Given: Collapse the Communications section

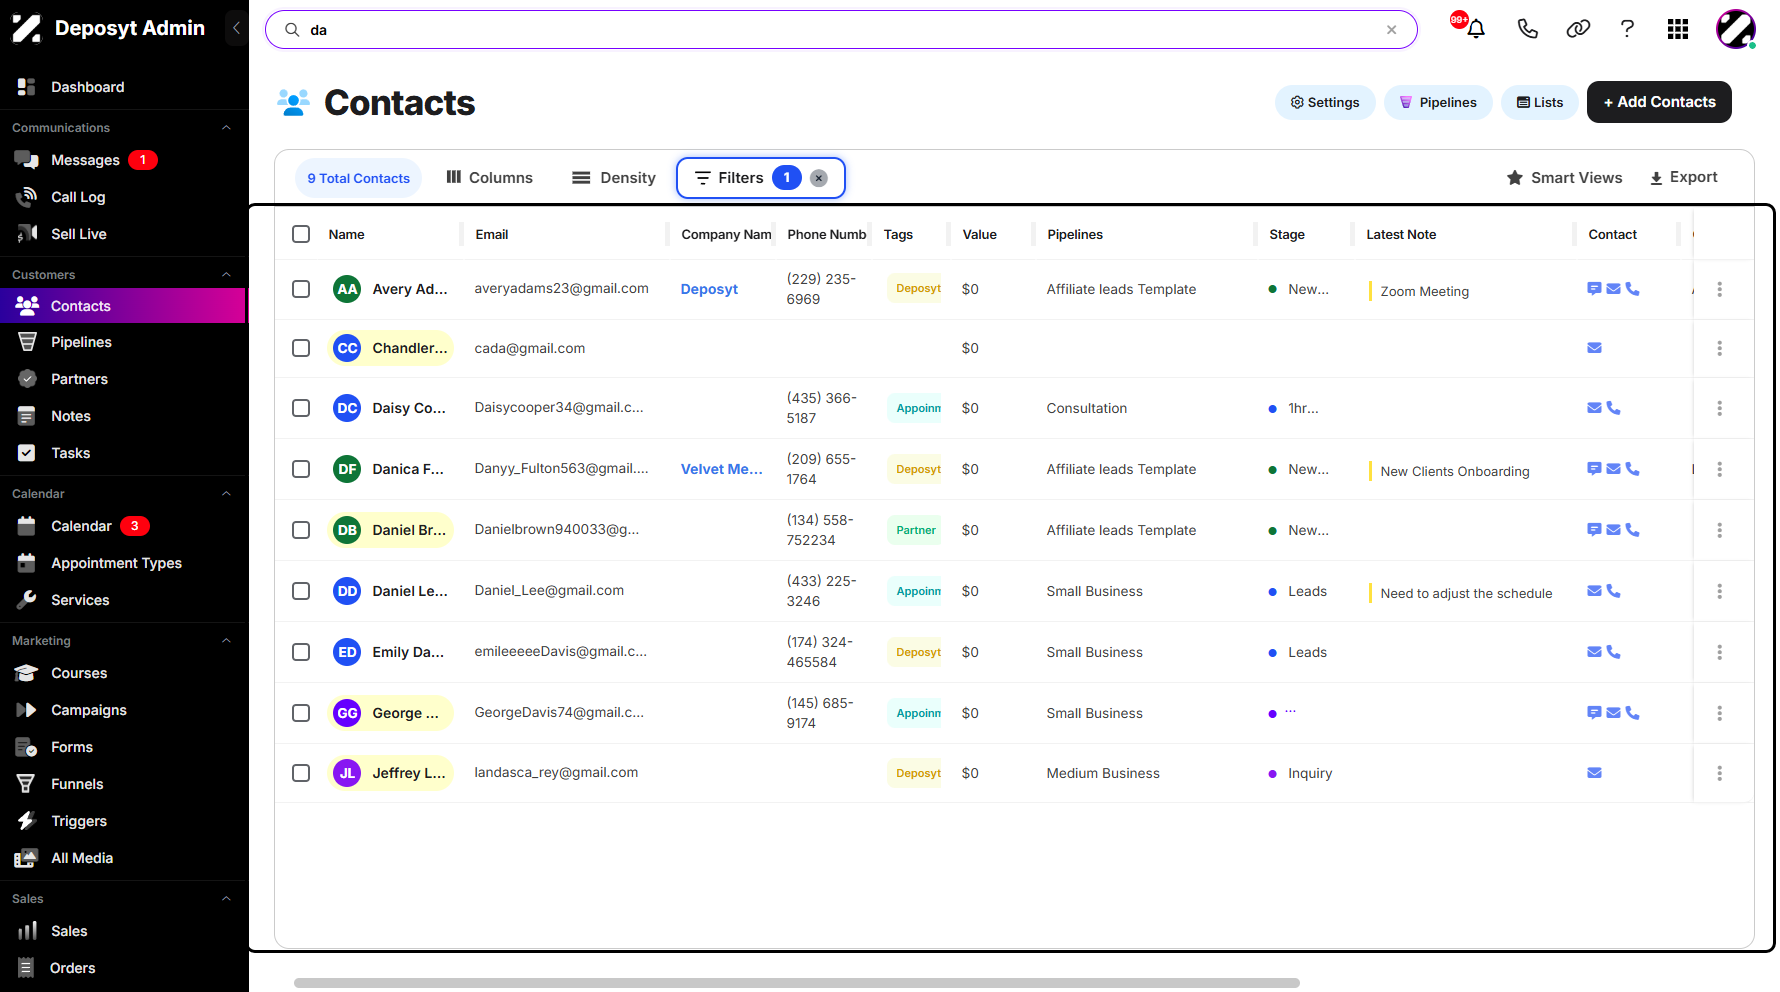Looking at the screenshot, I should coord(226,128).
